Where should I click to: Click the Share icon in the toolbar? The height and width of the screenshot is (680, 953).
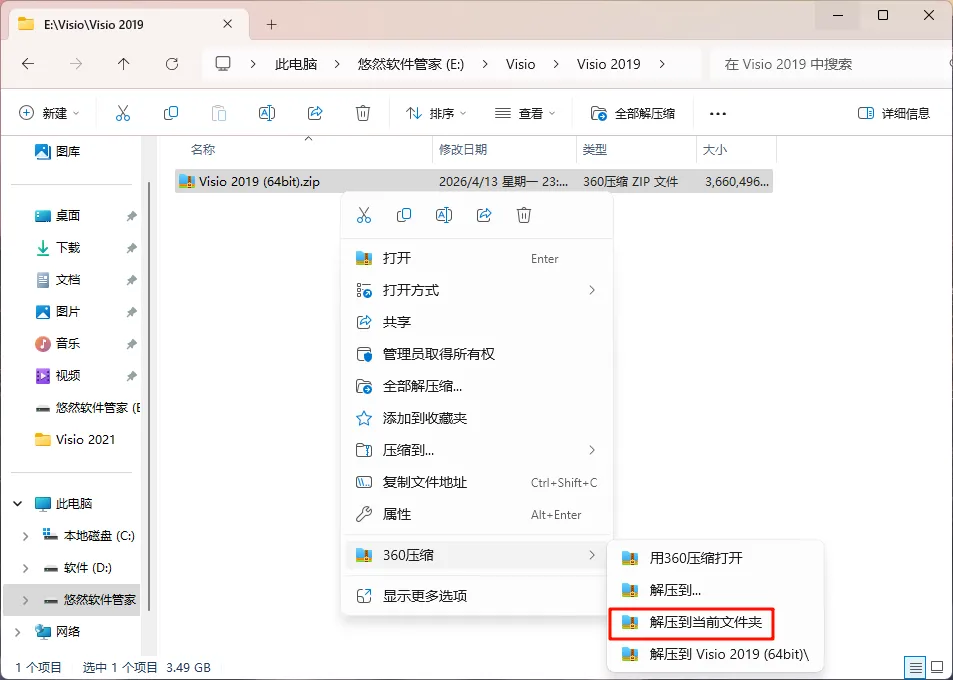coord(315,113)
